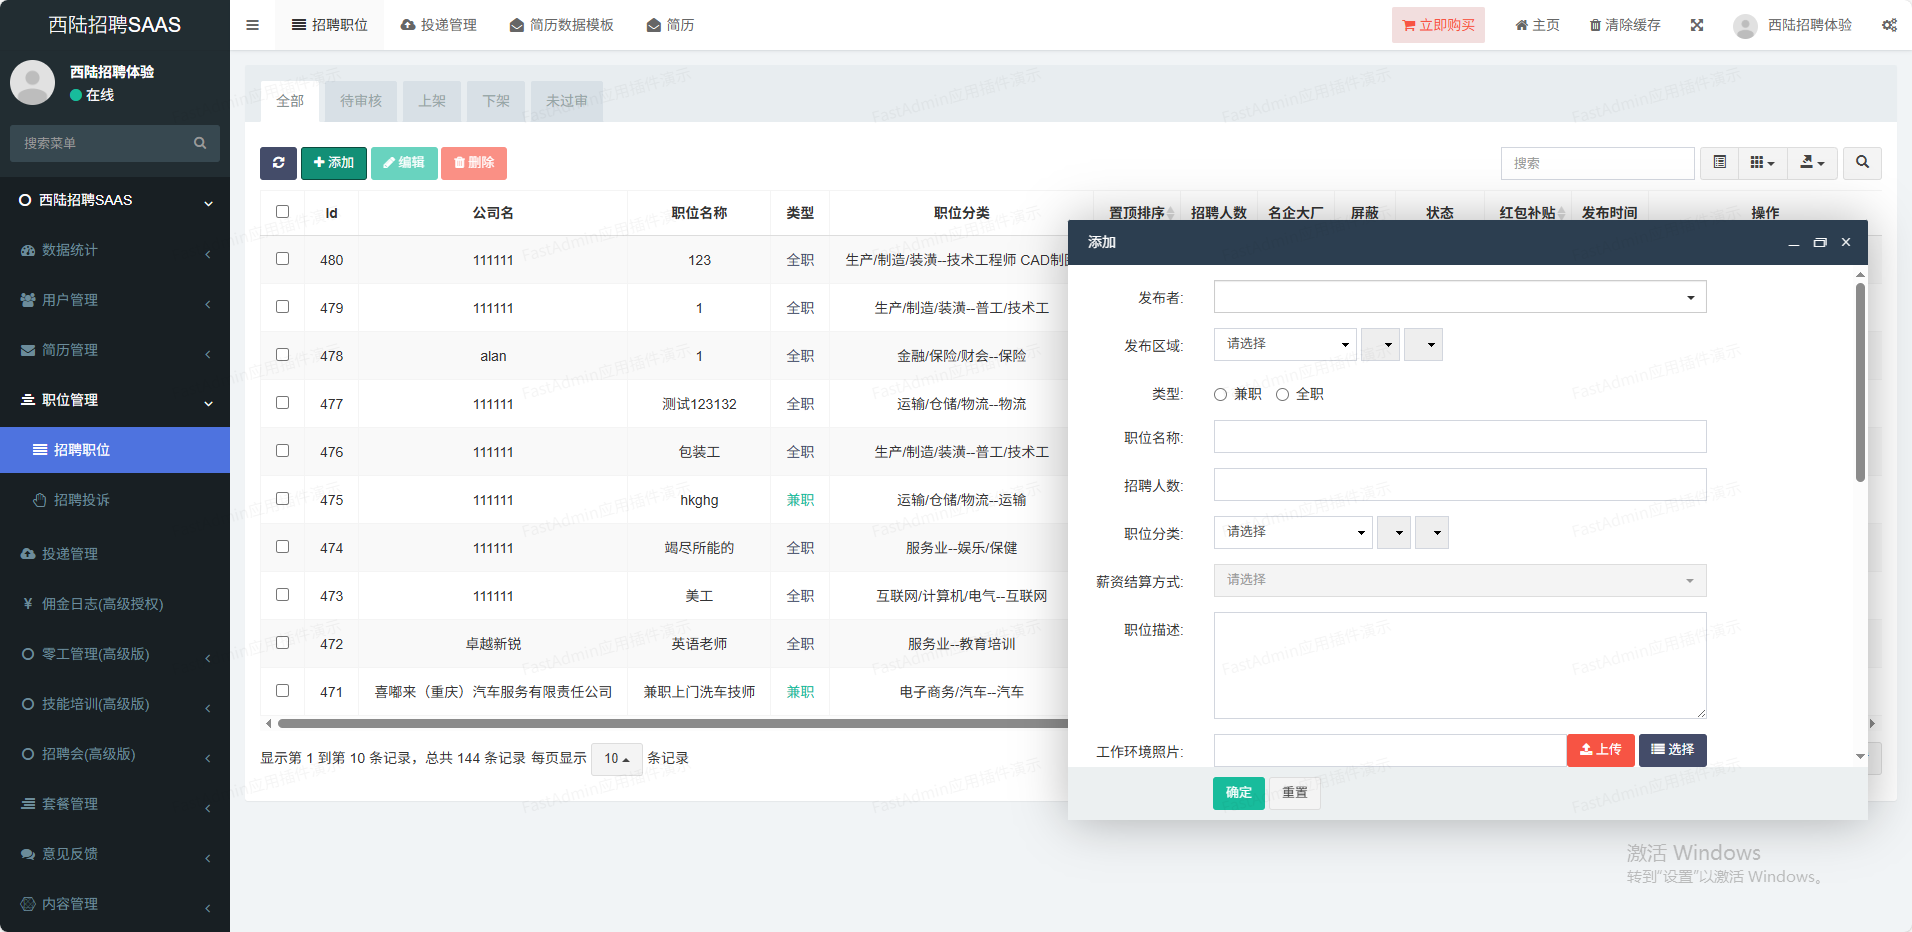
Task: Open 招聘投诉 in the sidebar menu
Action: coord(82,500)
